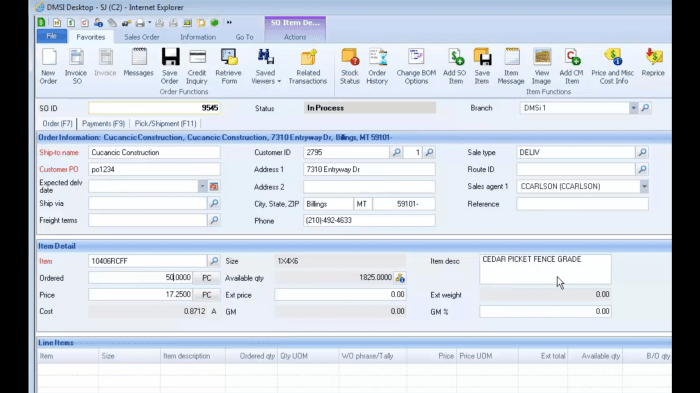Click the SO ID field
The width and height of the screenshot is (700, 393).
(x=154, y=108)
